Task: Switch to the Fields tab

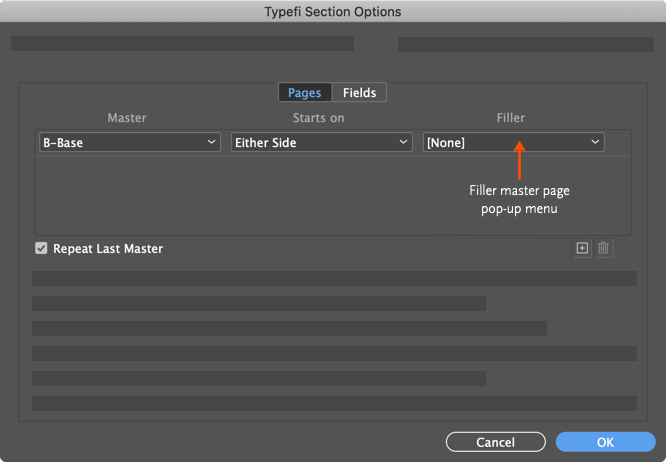Action: click(359, 93)
